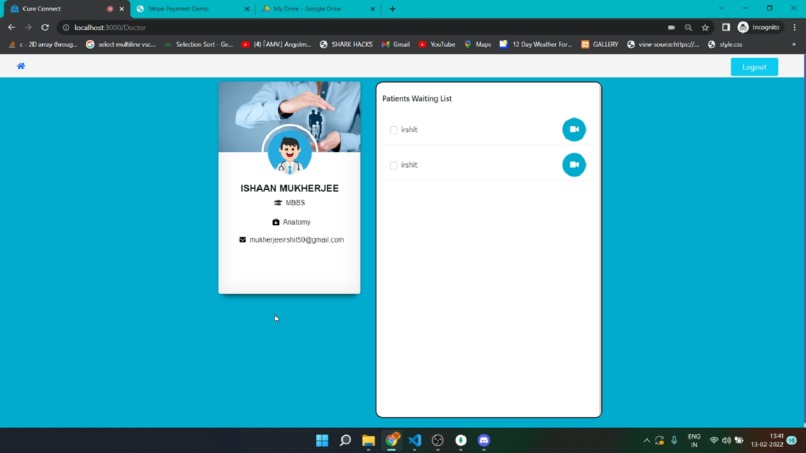Open the Gmail bookmark
The image size is (806, 453).
click(x=395, y=45)
